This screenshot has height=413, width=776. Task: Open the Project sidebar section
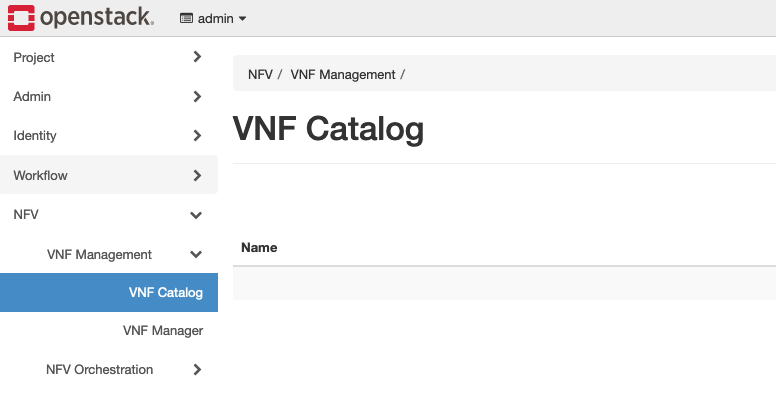34,58
